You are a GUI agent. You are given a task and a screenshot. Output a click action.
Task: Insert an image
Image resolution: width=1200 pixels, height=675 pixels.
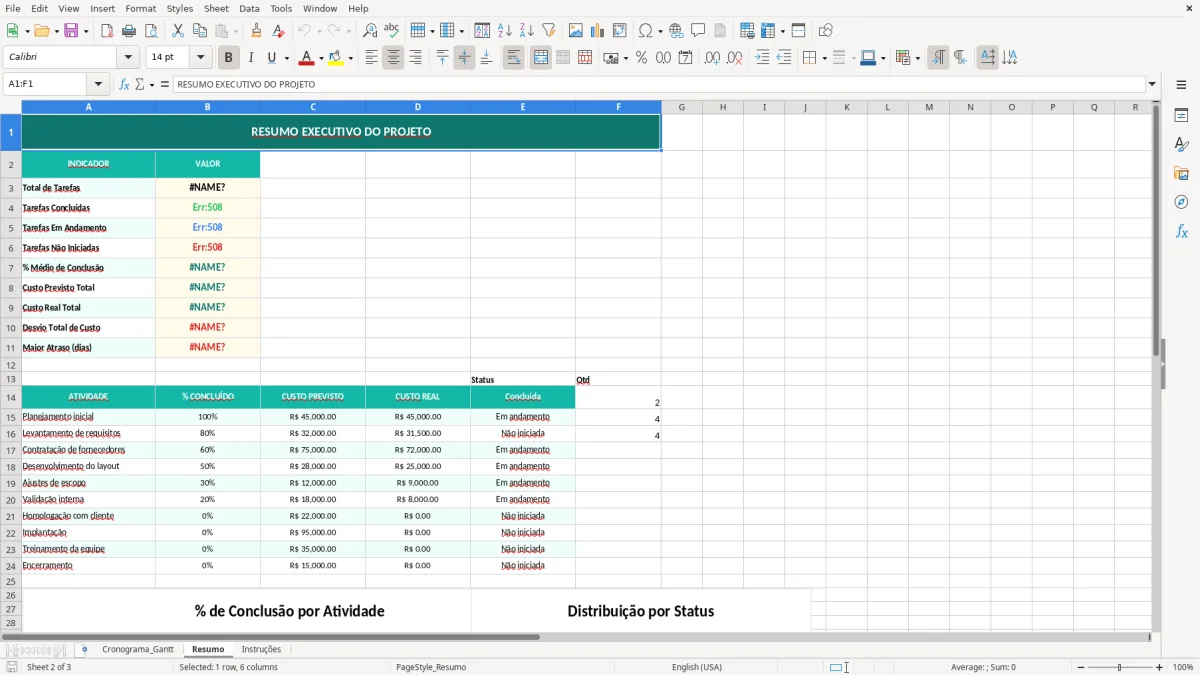tap(576, 31)
